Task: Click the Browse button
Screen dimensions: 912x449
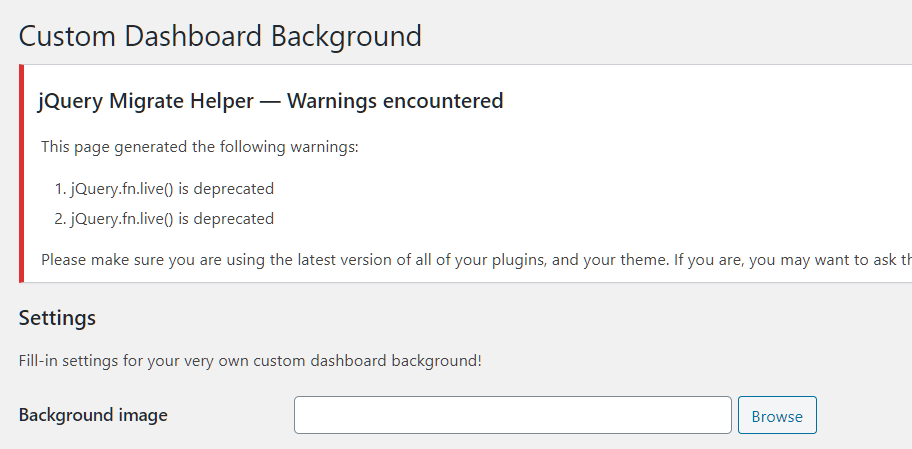Action: pyautogui.click(x=777, y=416)
